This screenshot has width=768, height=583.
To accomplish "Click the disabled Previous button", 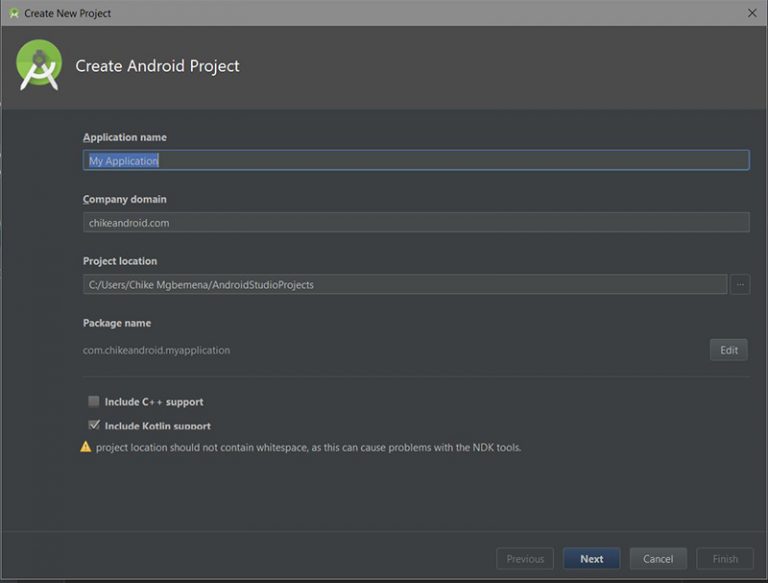I will coord(525,559).
